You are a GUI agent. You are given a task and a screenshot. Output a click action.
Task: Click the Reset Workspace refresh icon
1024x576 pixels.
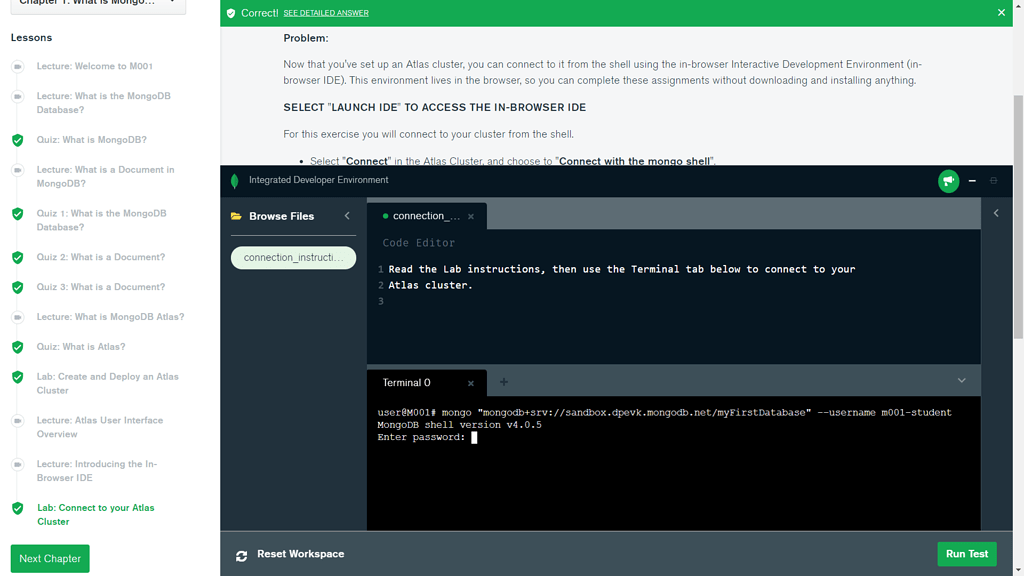coord(242,554)
